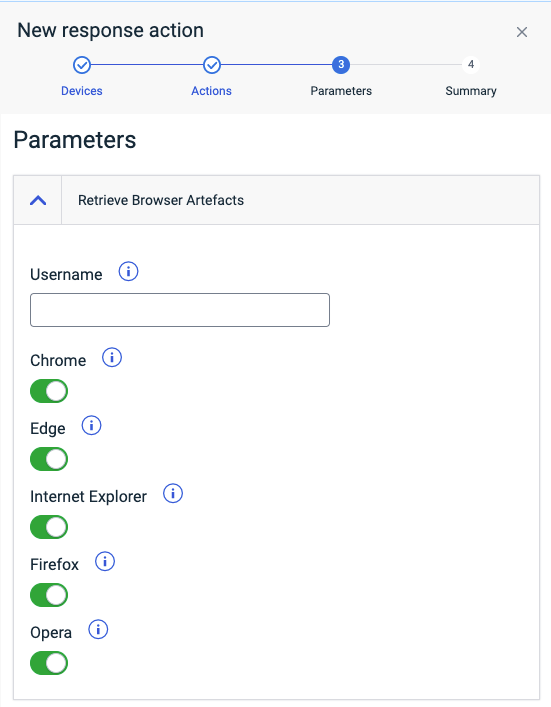
Task: Collapse the Retrieve Browser Artefacts section
Action: [38, 200]
